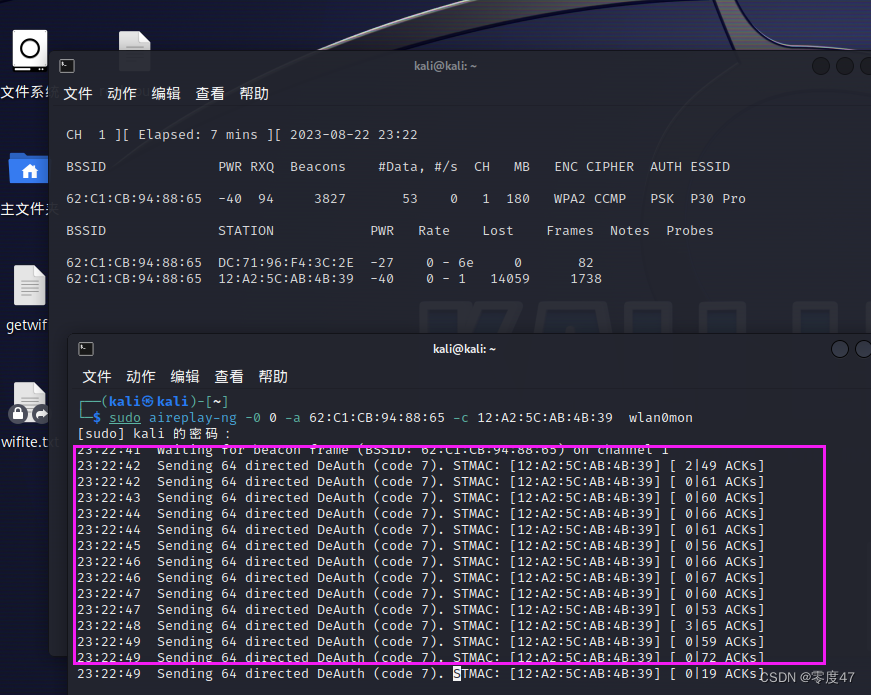Open 动作 menu in back terminal window

[122, 94]
